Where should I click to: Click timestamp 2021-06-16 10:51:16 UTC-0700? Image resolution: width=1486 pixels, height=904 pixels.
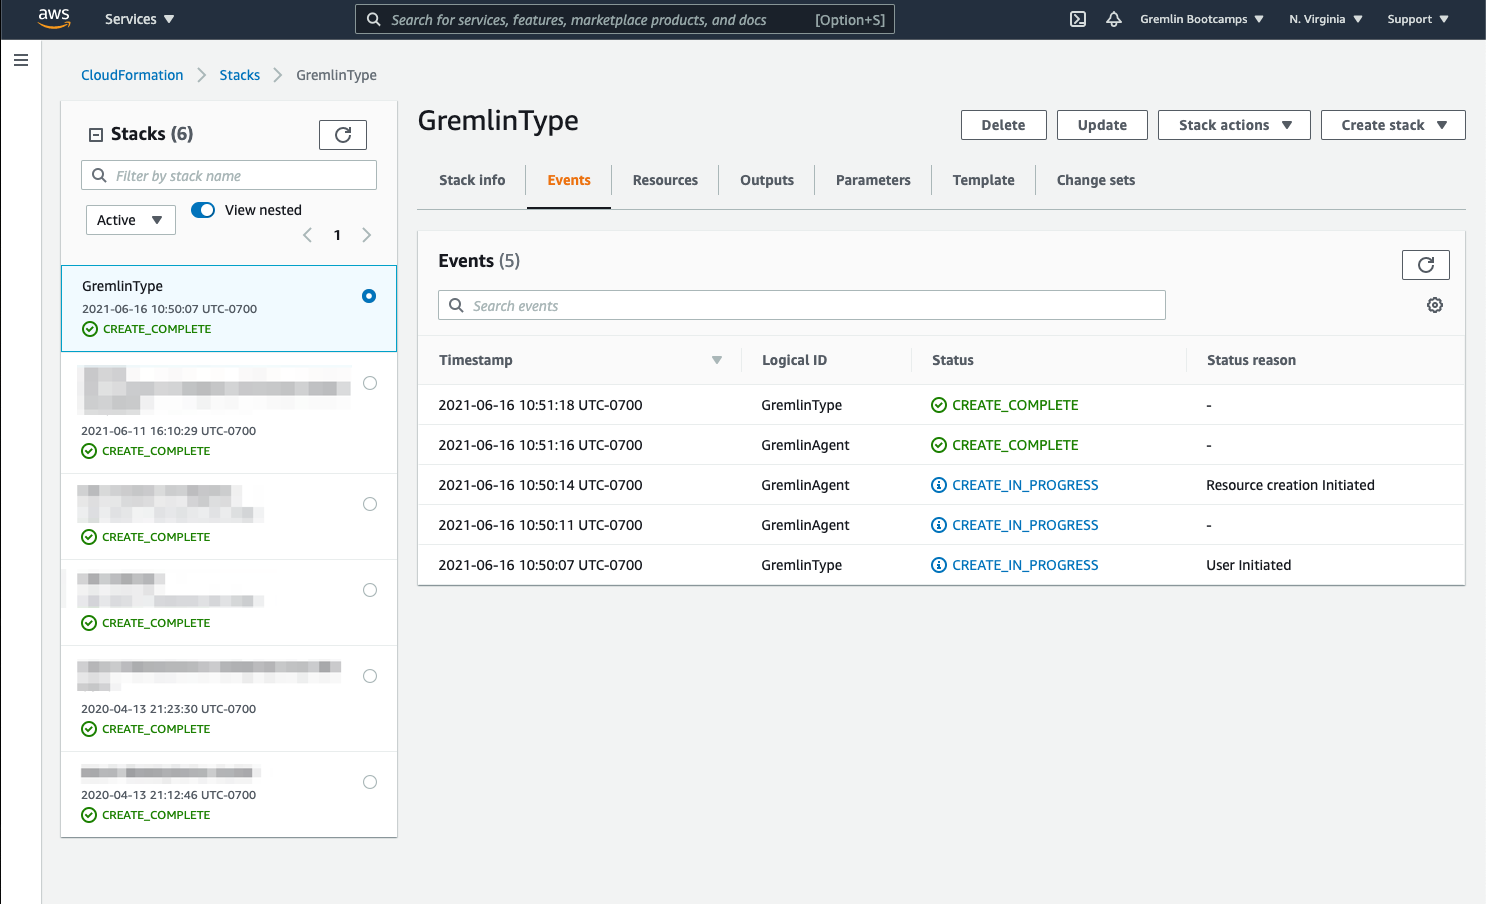(x=540, y=445)
